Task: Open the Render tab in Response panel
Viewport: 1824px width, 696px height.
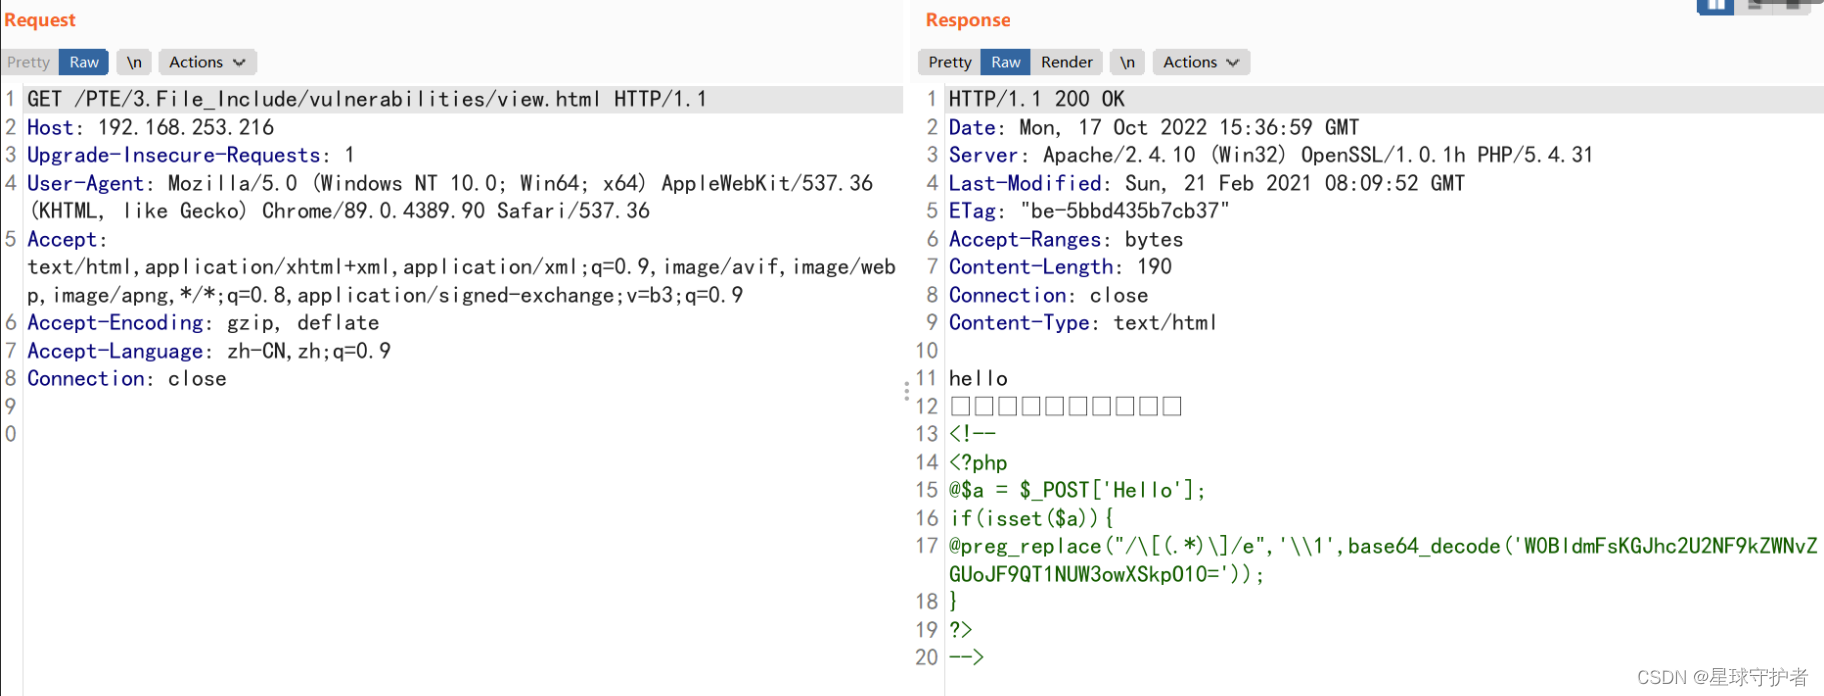Action: coord(1067,62)
